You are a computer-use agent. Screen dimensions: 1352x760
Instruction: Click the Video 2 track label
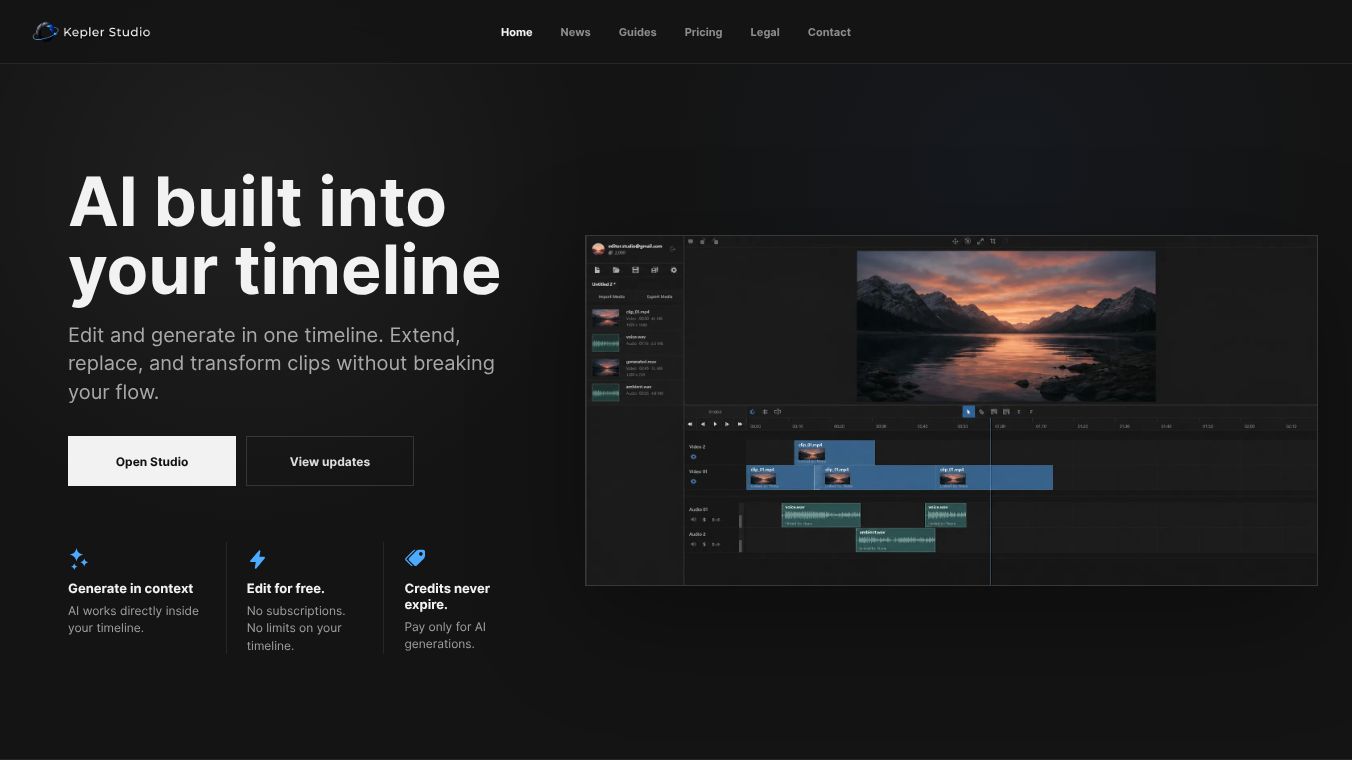697,447
